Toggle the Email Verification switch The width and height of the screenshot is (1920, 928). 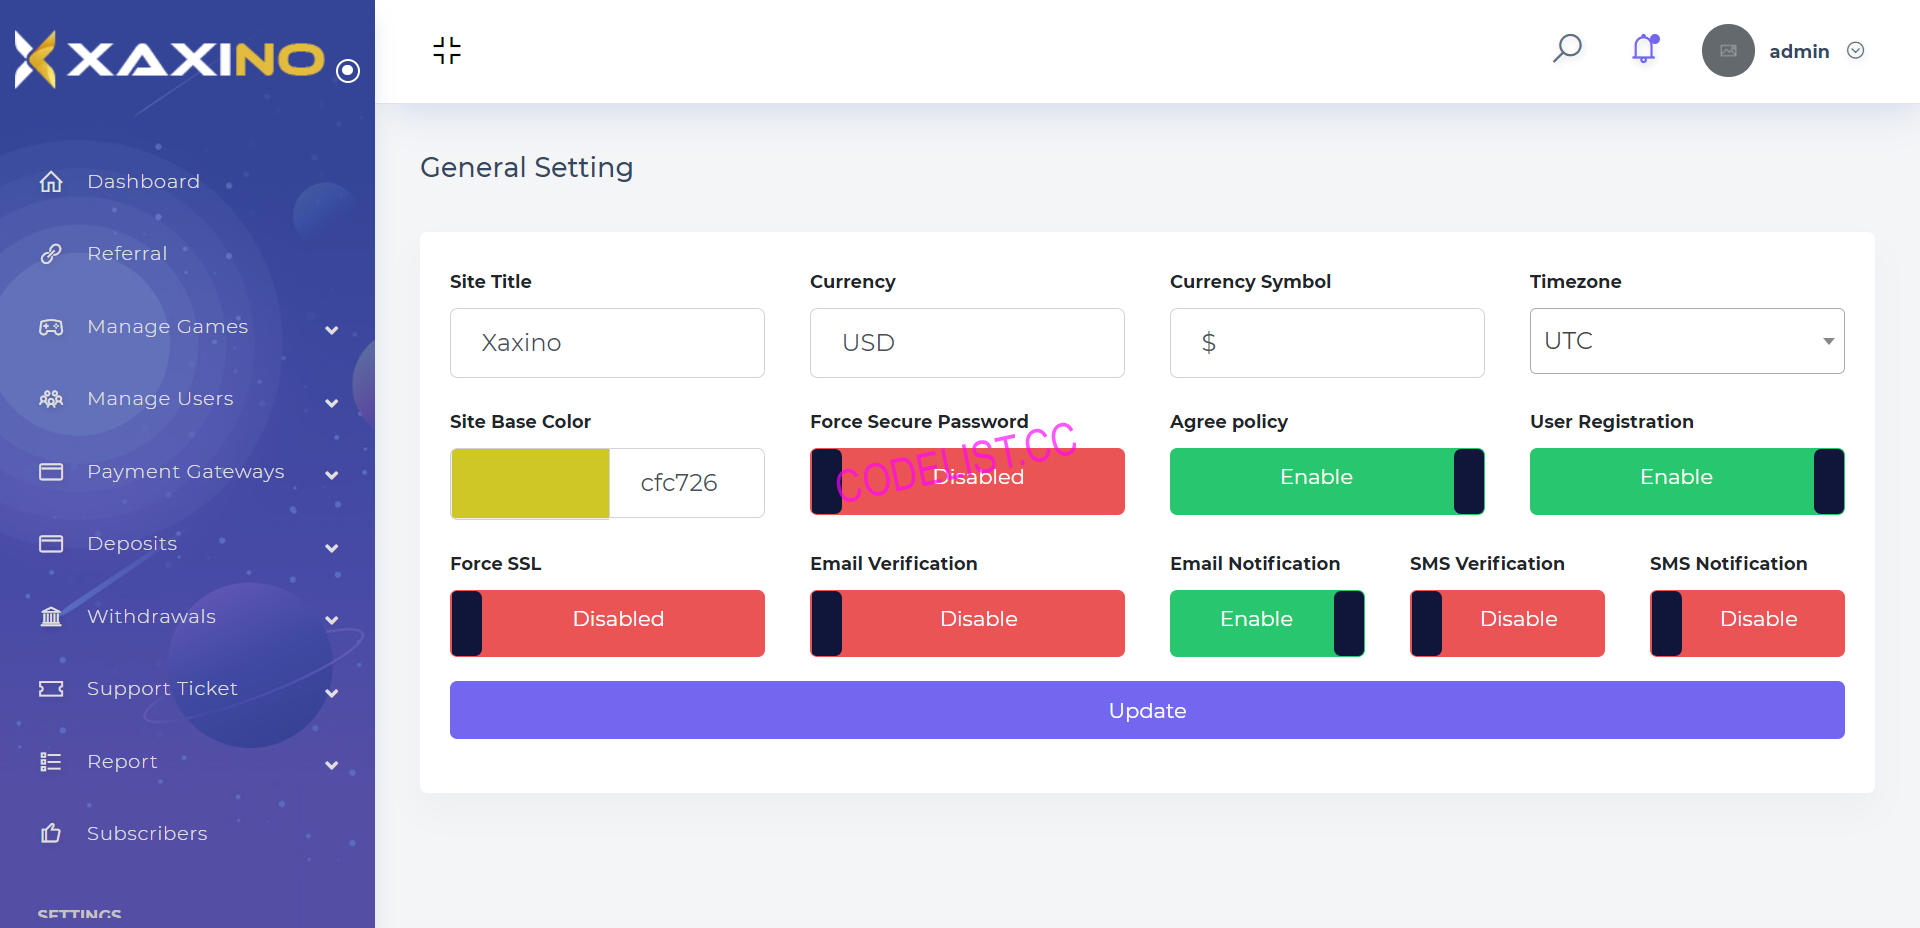967,623
